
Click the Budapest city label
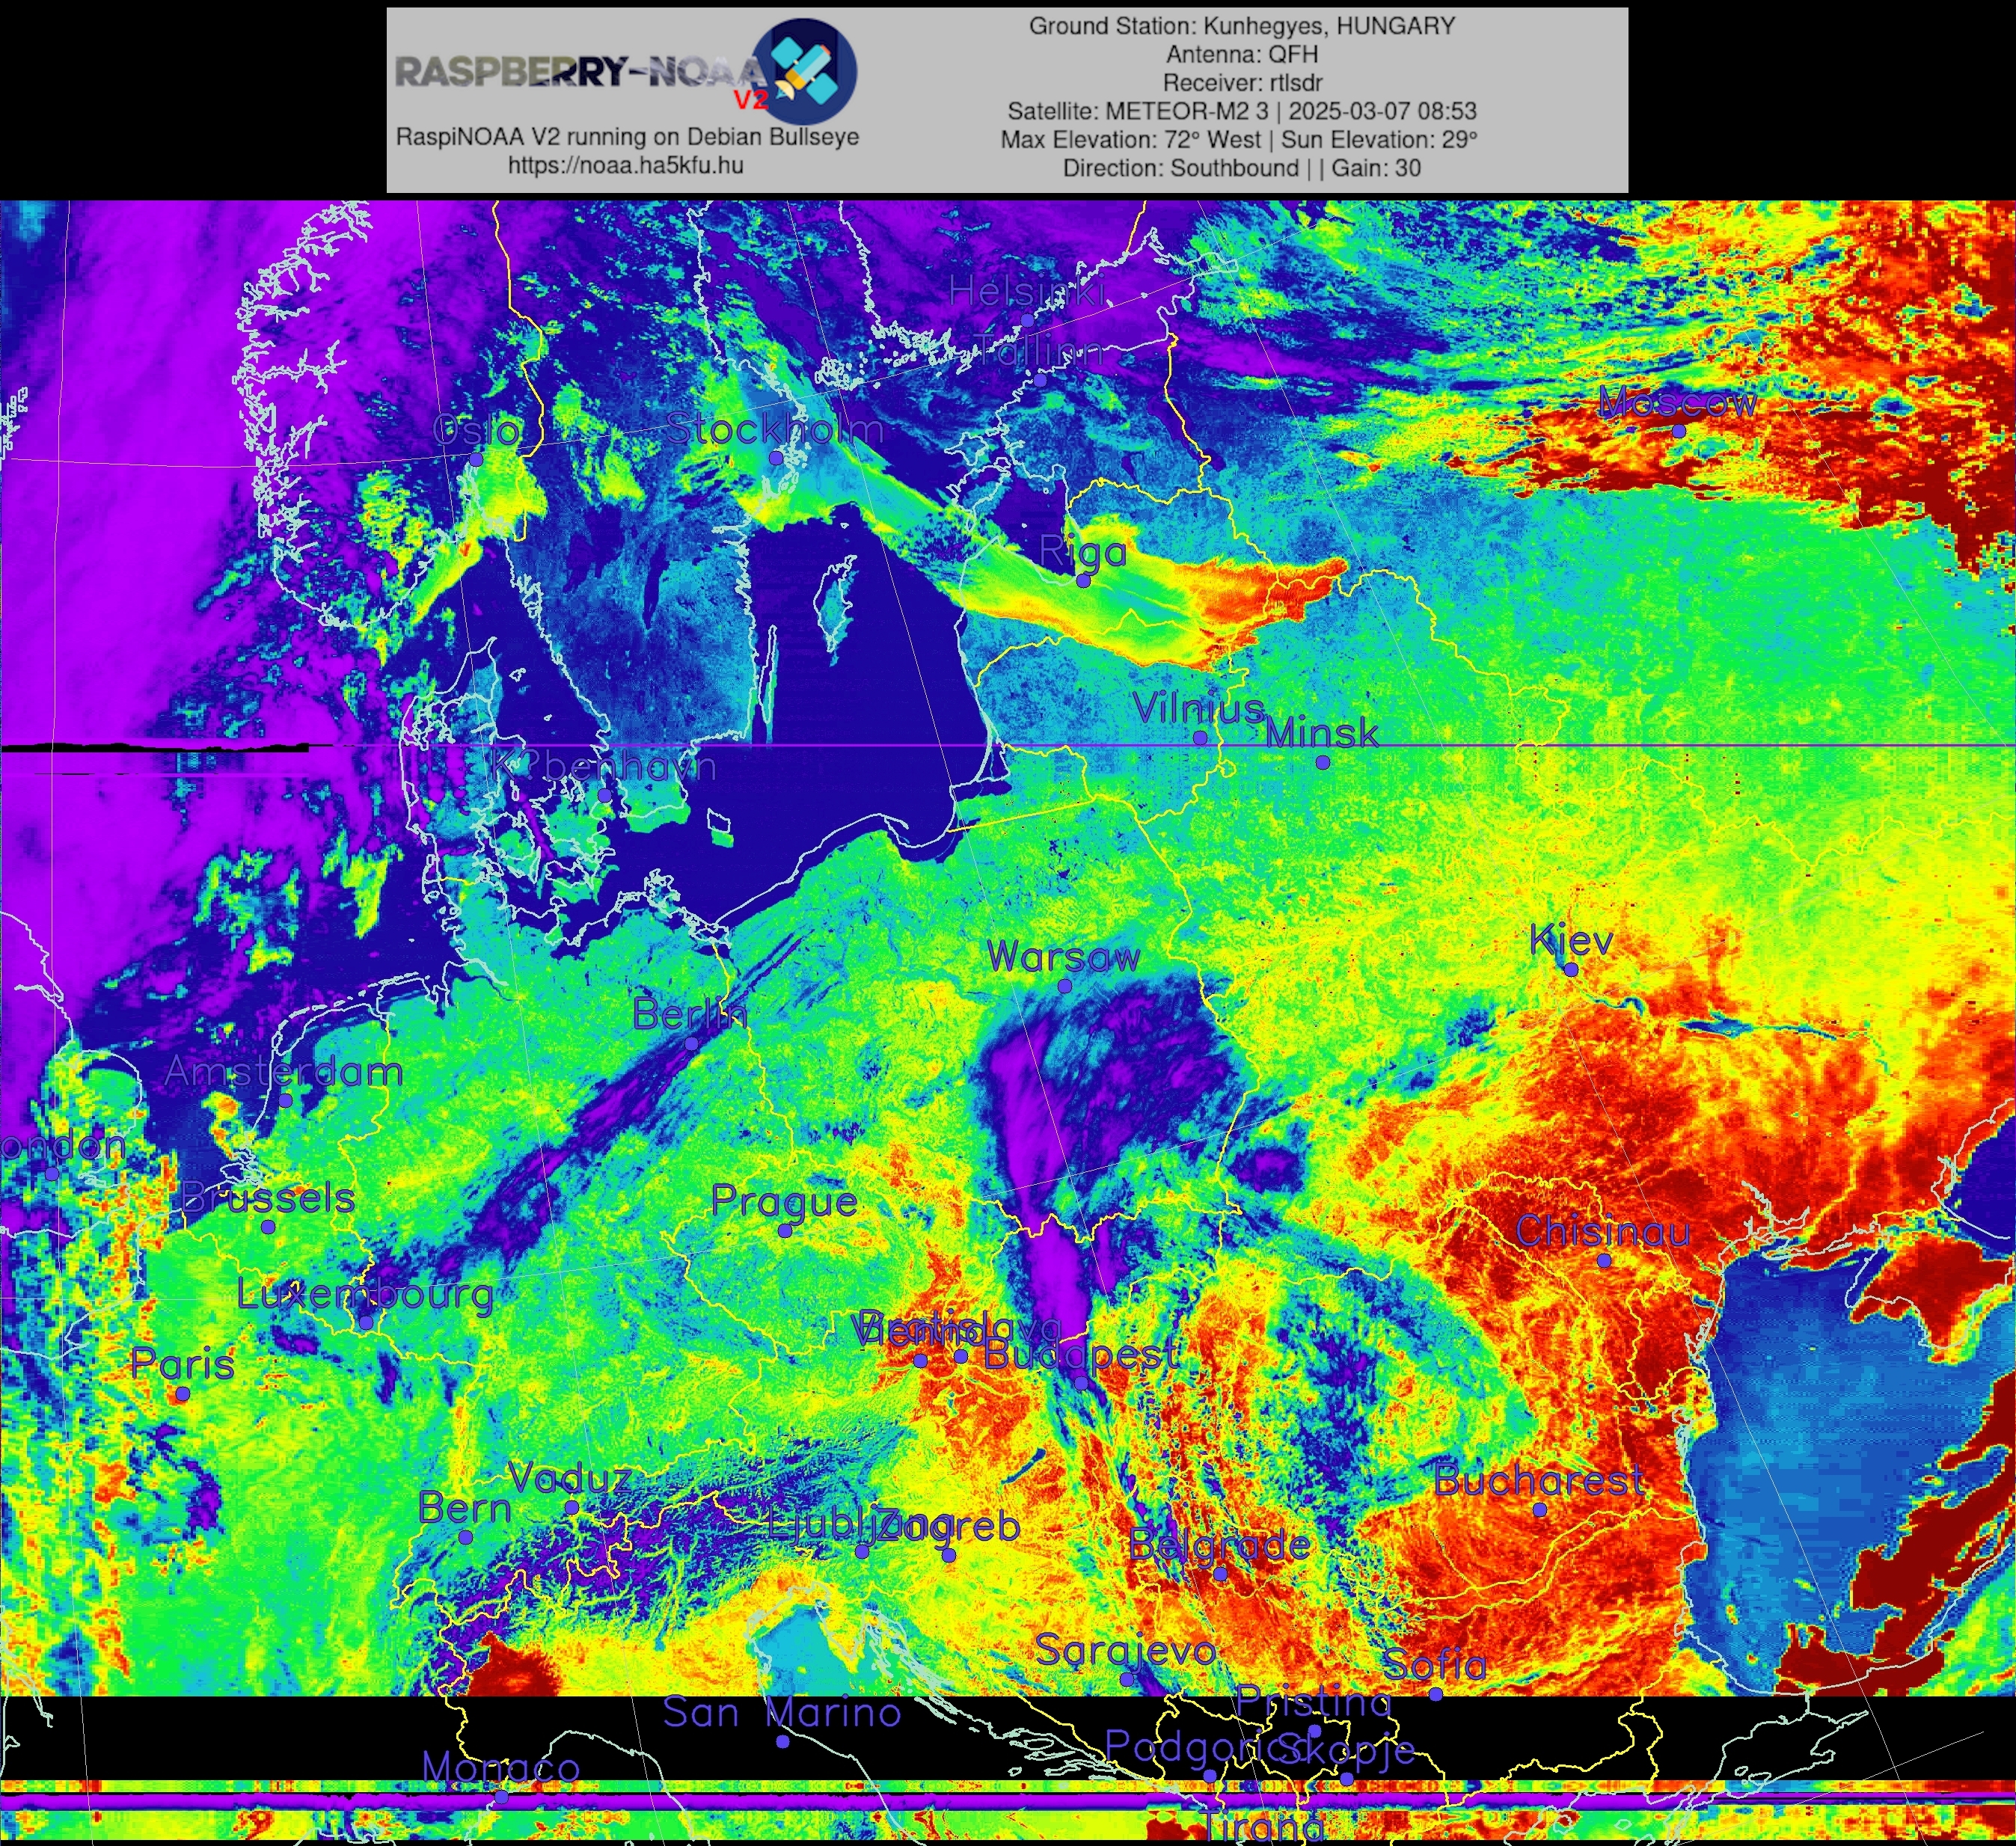(x=1081, y=1356)
